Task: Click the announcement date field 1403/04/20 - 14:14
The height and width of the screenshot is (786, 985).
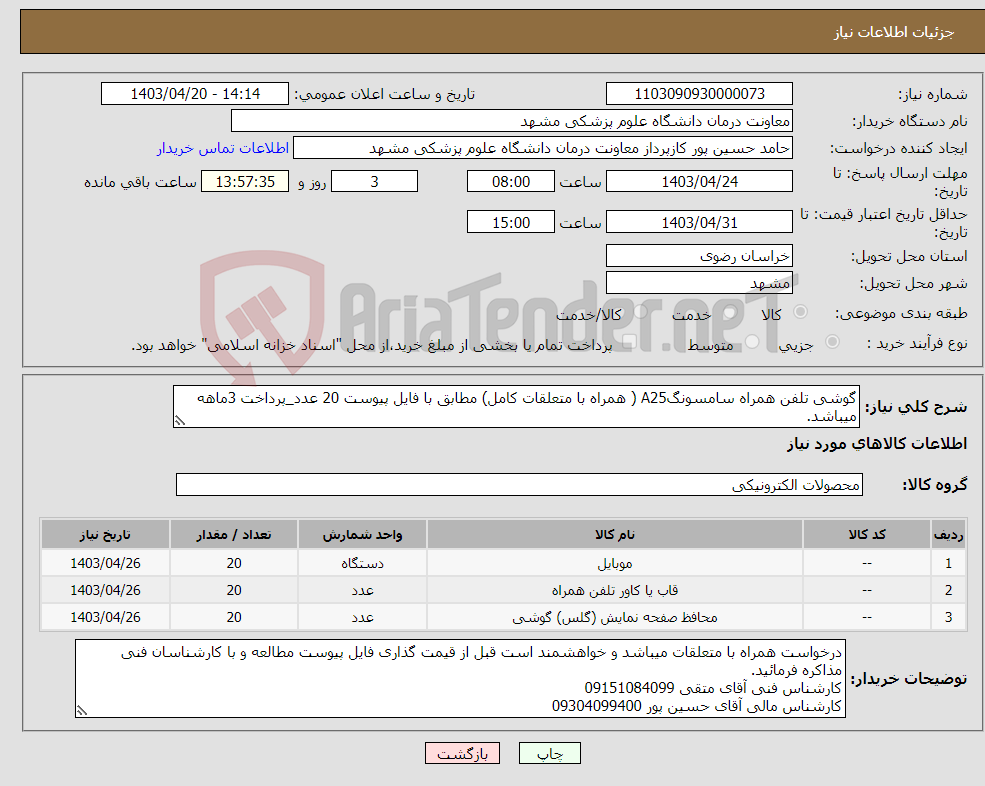Action: (195, 94)
